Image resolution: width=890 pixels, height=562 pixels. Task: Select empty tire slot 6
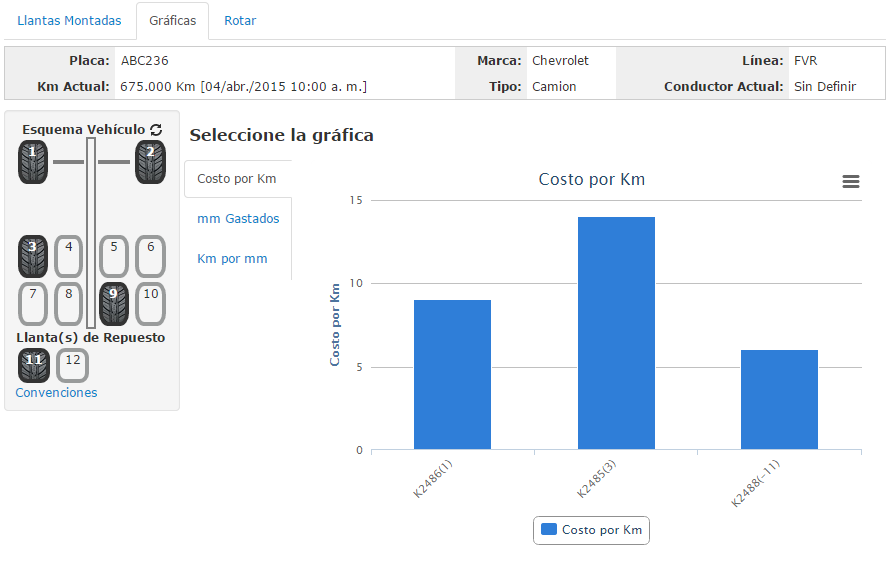coord(150,256)
